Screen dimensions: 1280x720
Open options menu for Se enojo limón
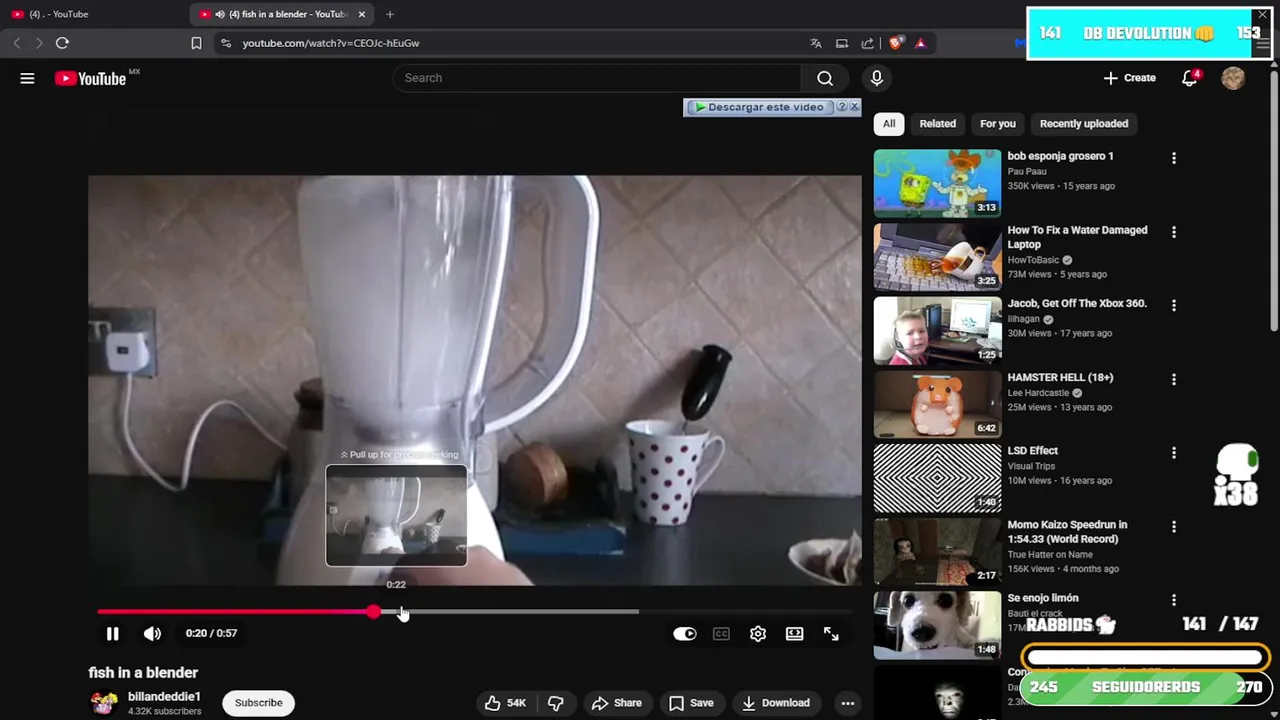1174,600
